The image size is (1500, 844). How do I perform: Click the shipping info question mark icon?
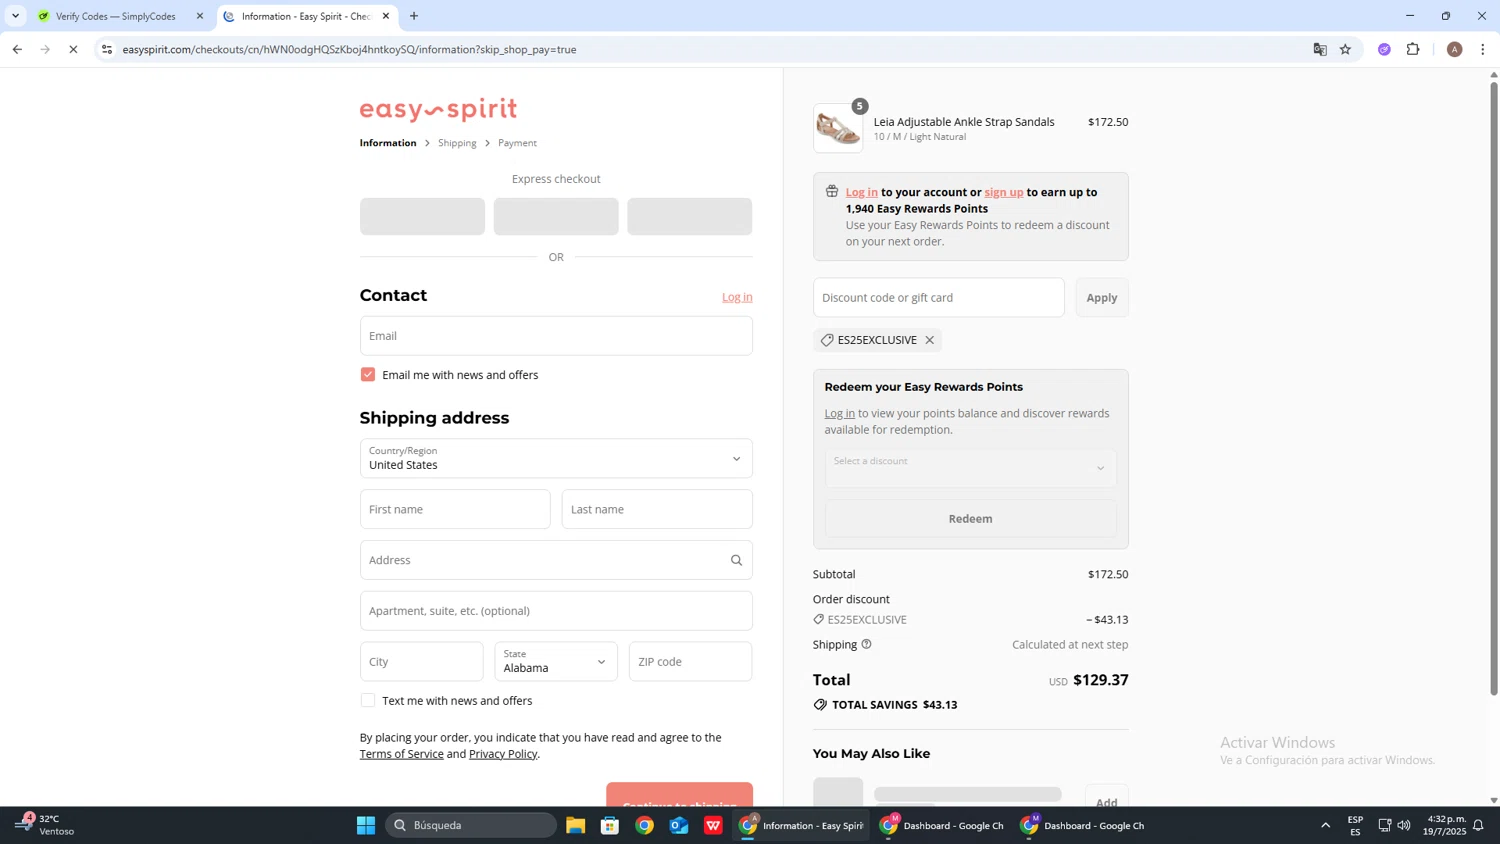click(x=866, y=644)
